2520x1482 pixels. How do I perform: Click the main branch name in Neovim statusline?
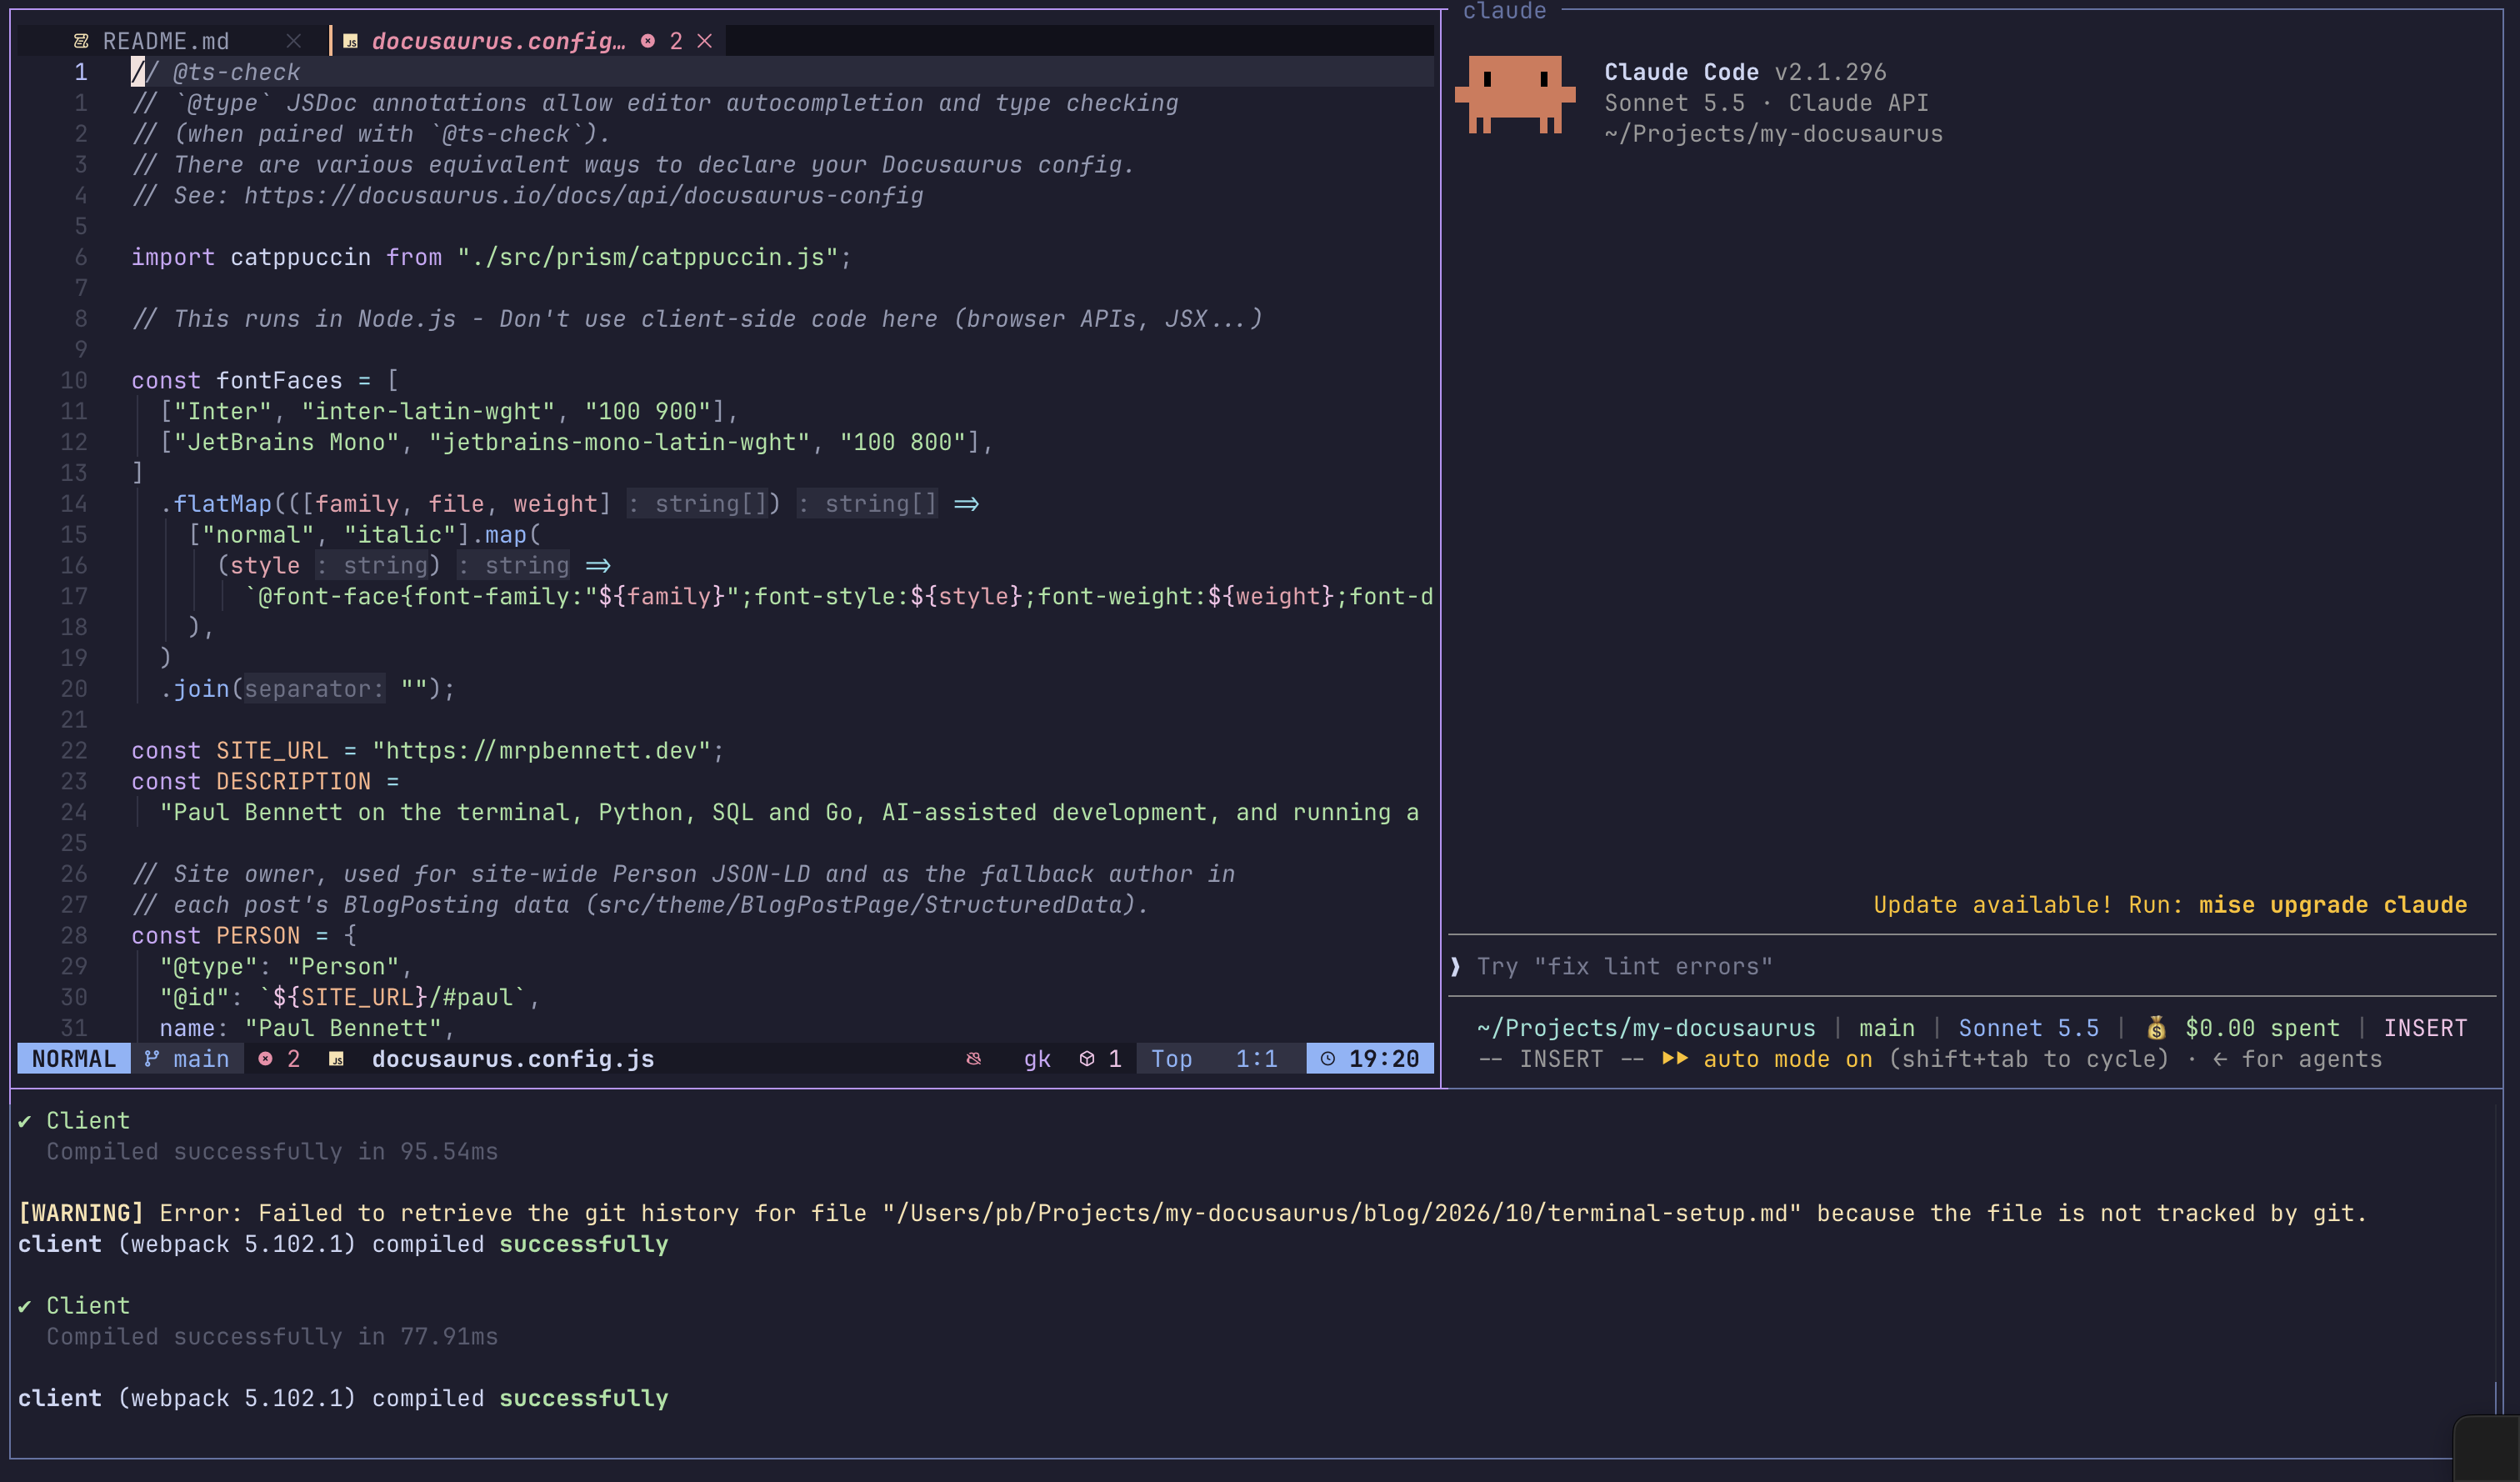click(201, 1058)
